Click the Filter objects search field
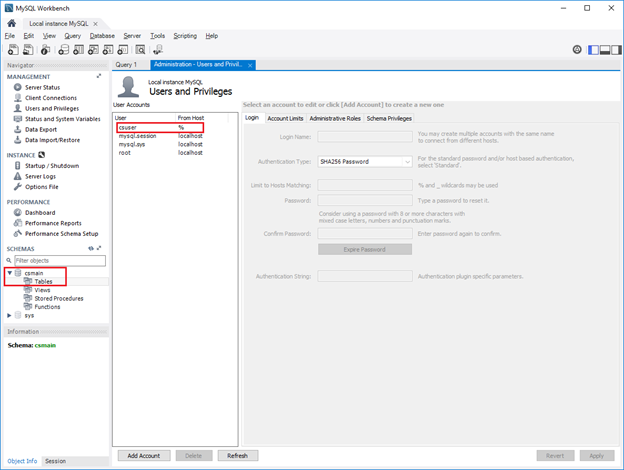Viewport: 624px width, 470px height. click(60, 261)
